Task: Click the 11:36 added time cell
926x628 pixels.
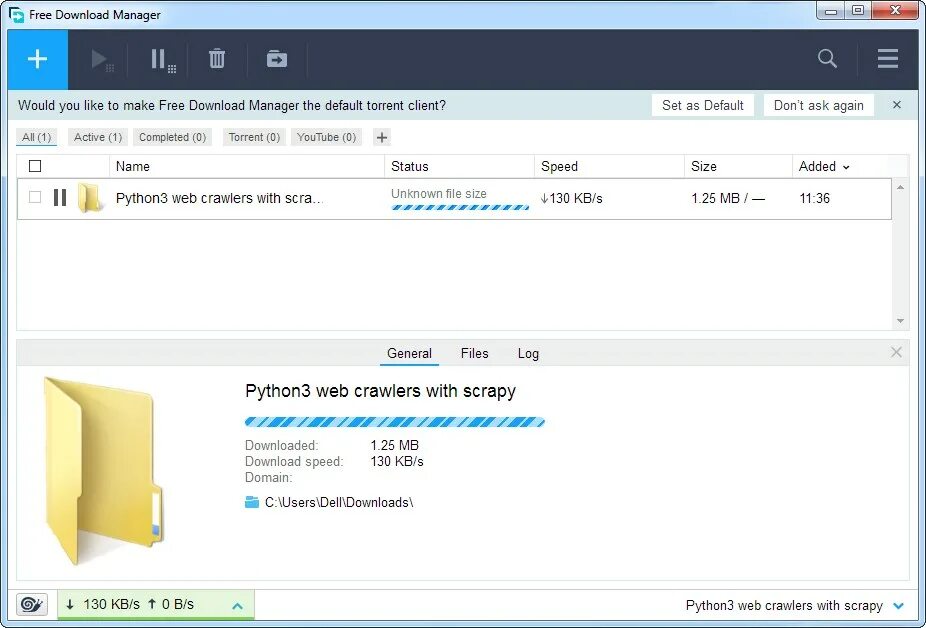Action: (x=814, y=199)
